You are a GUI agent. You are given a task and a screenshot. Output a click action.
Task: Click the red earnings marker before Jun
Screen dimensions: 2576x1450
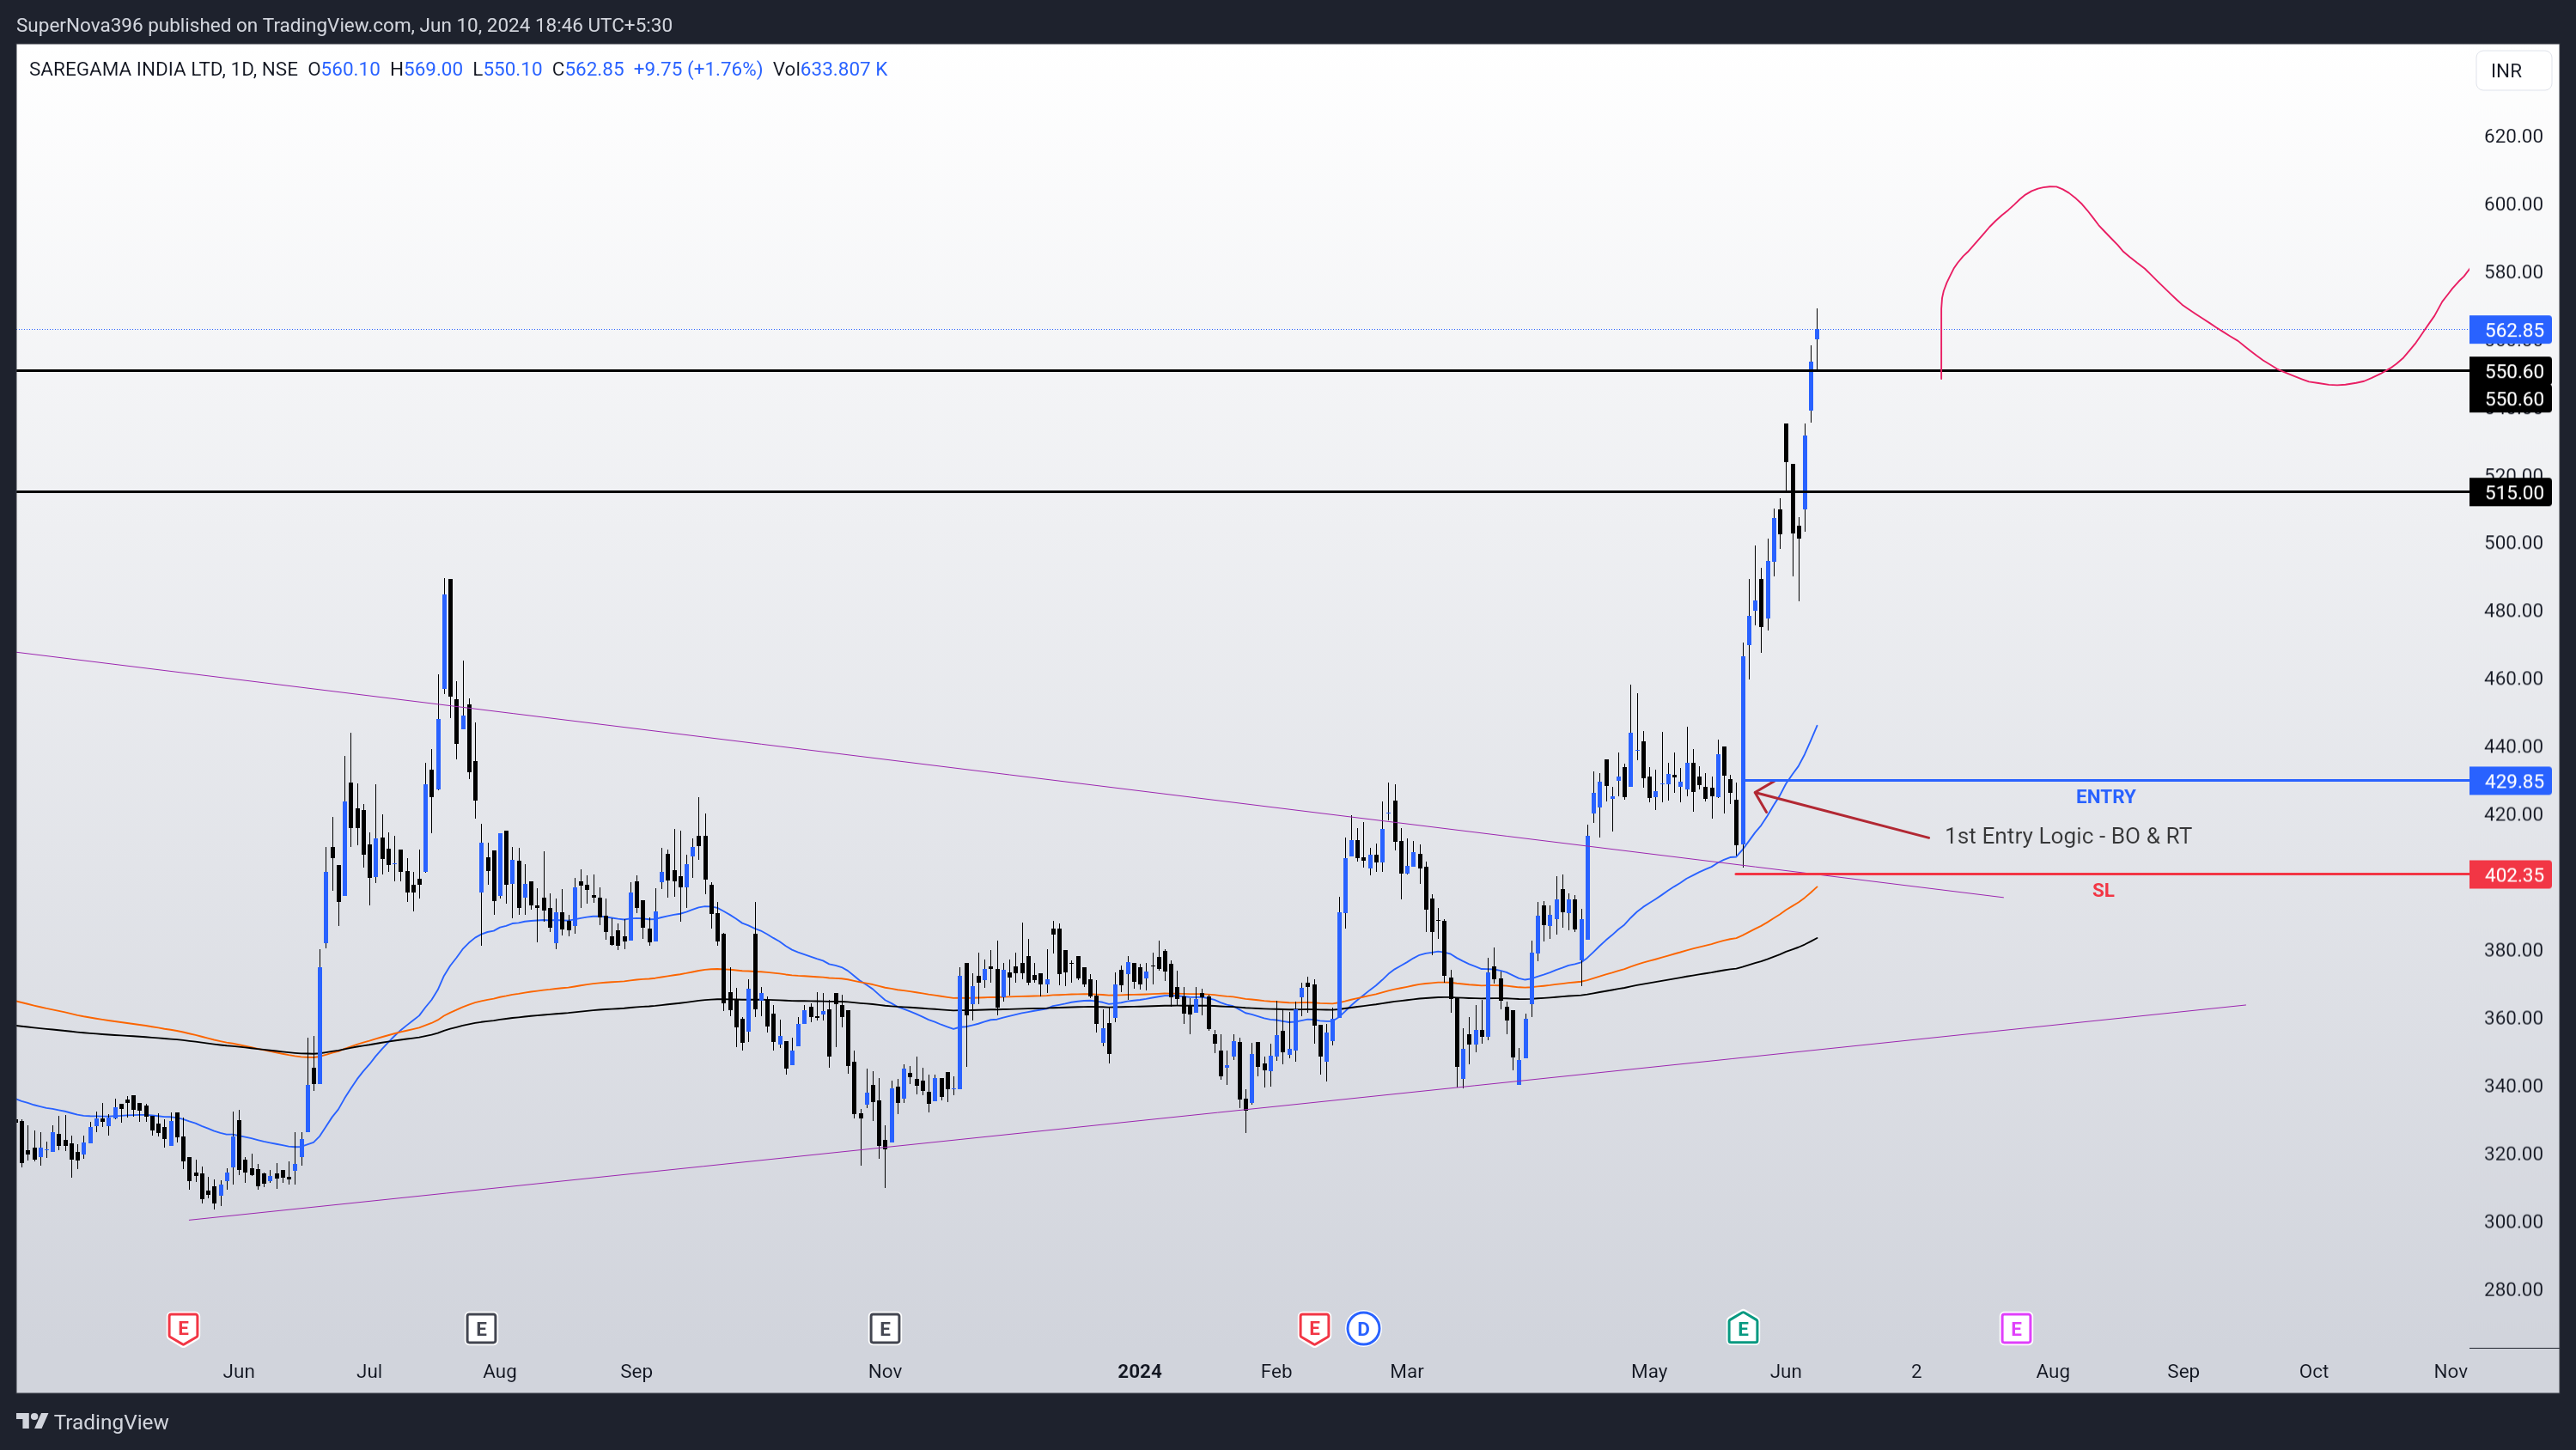(x=183, y=1328)
